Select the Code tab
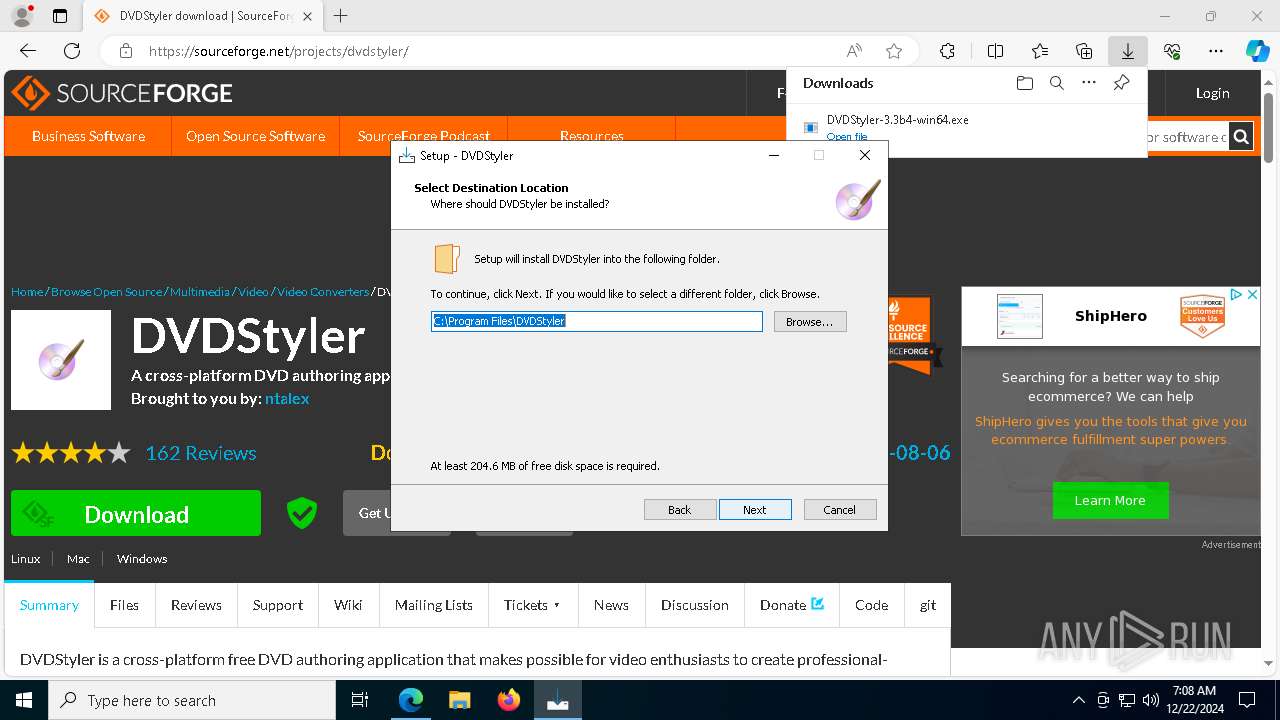The image size is (1280, 720). pos(871,605)
